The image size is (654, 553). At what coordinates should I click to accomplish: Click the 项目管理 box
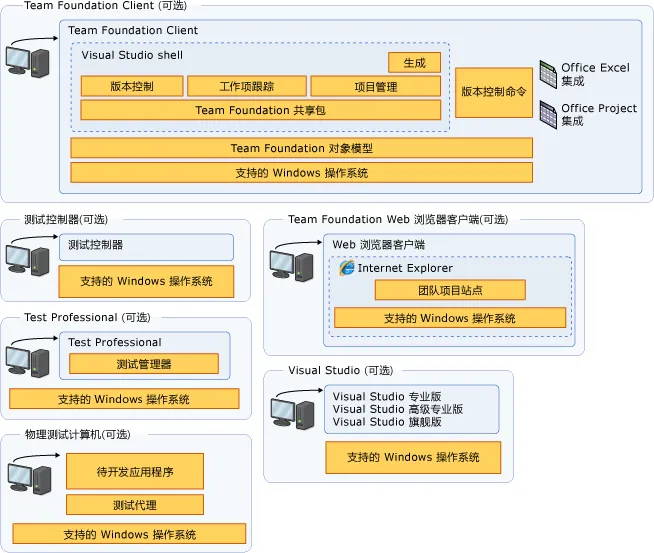click(x=375, y=87)
